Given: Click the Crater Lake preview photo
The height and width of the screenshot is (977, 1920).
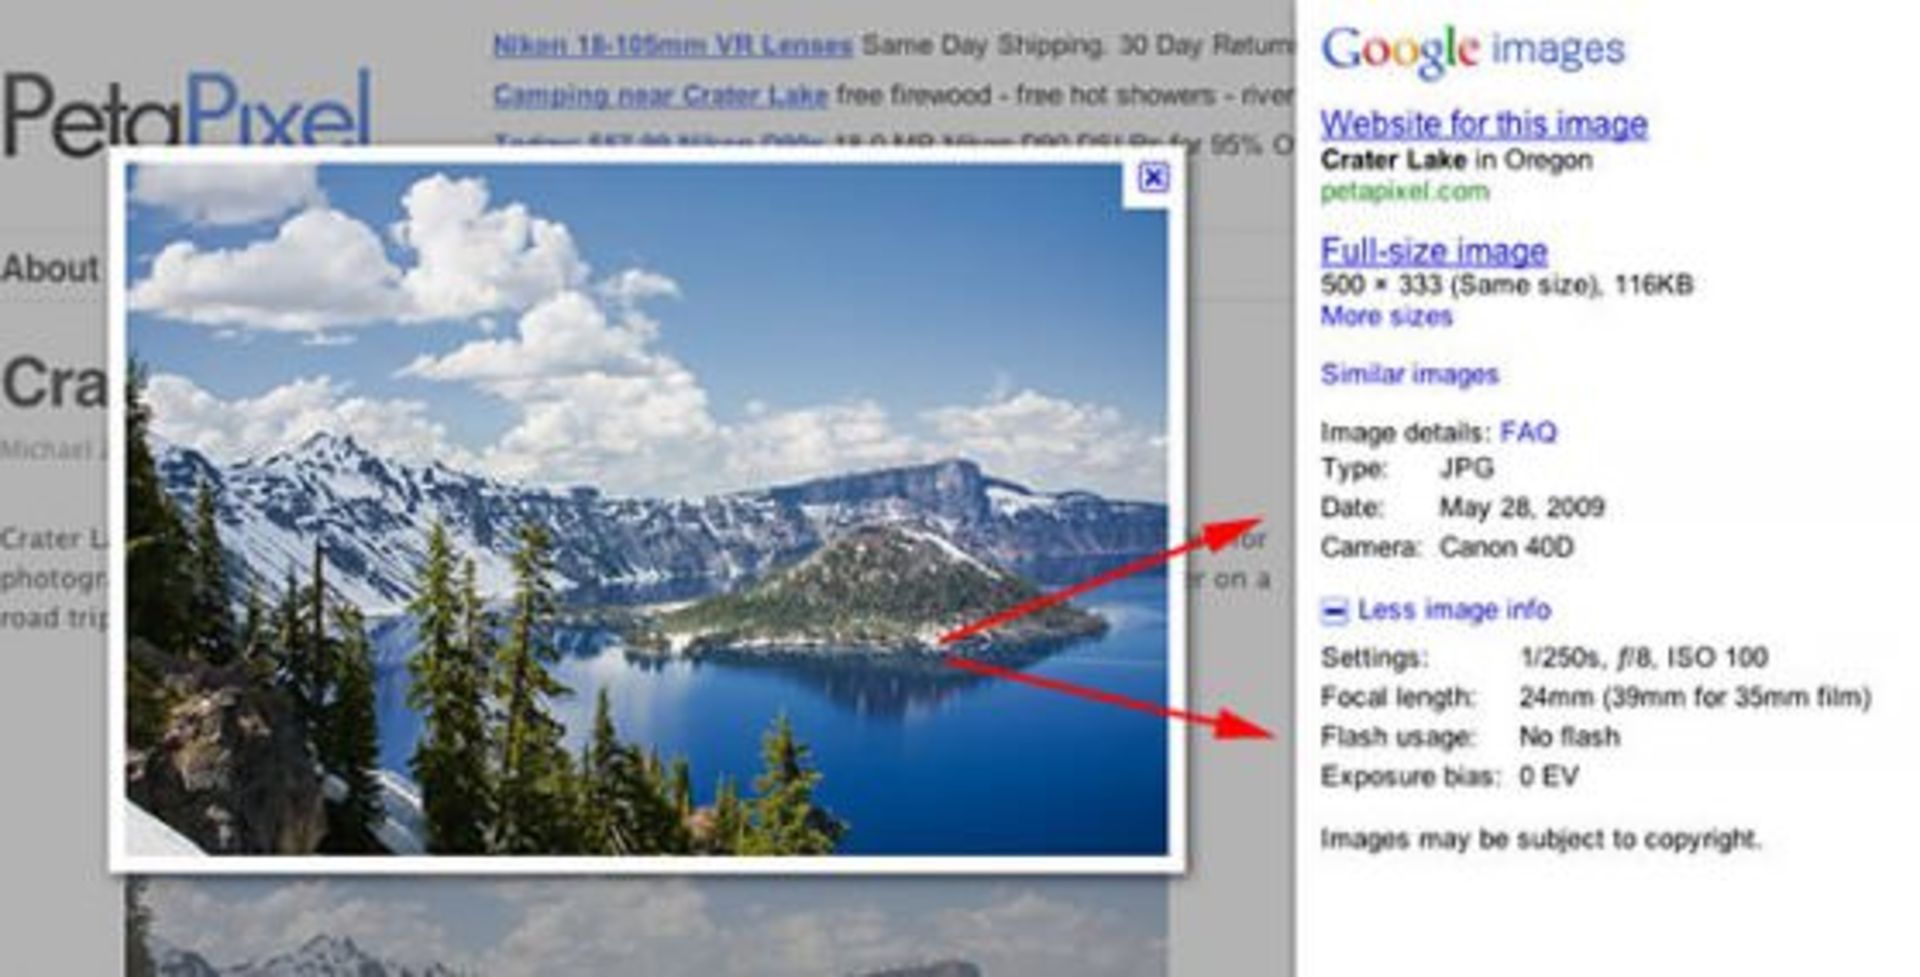Looking at the screenshot, I should coord(645,508).
